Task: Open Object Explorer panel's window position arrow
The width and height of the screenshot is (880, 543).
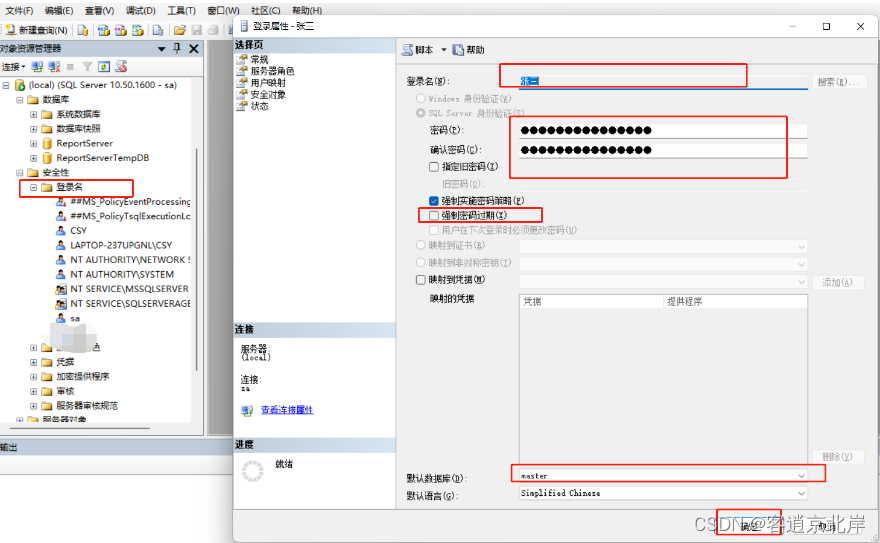Action: pyautogui.click(x=162, y=49)
